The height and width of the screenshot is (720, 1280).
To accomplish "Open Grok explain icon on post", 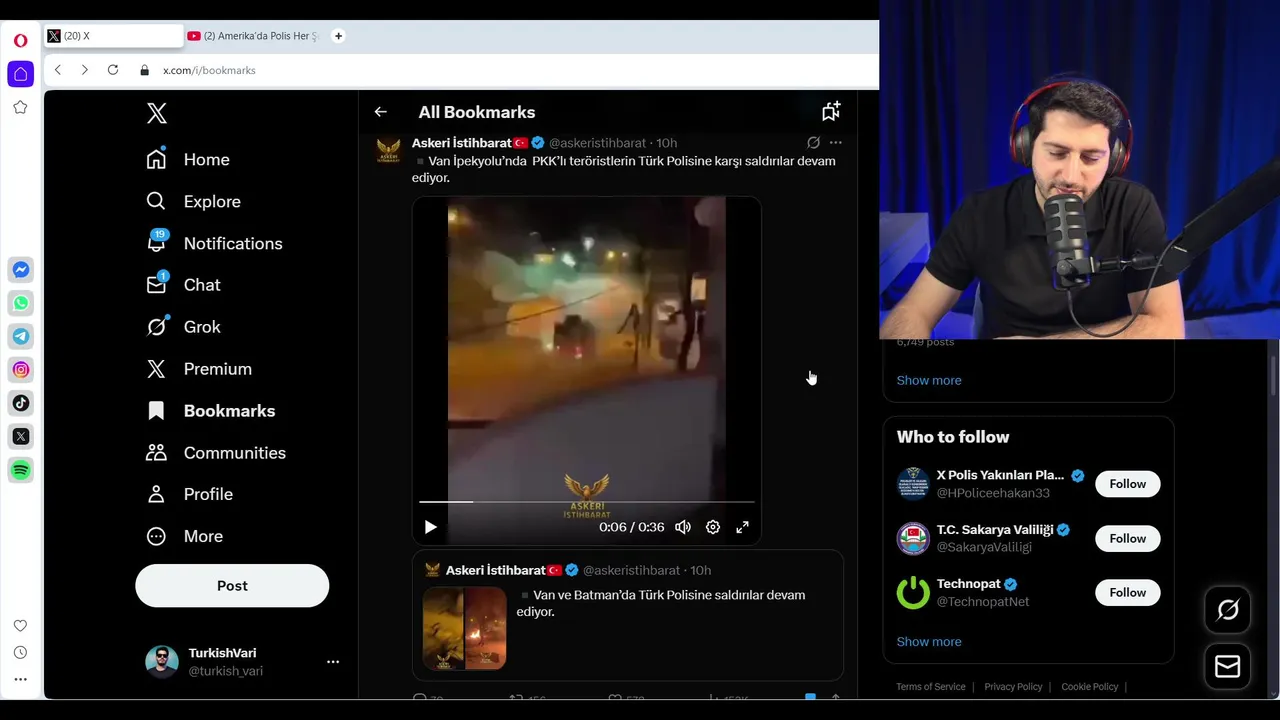I will 813,143.
